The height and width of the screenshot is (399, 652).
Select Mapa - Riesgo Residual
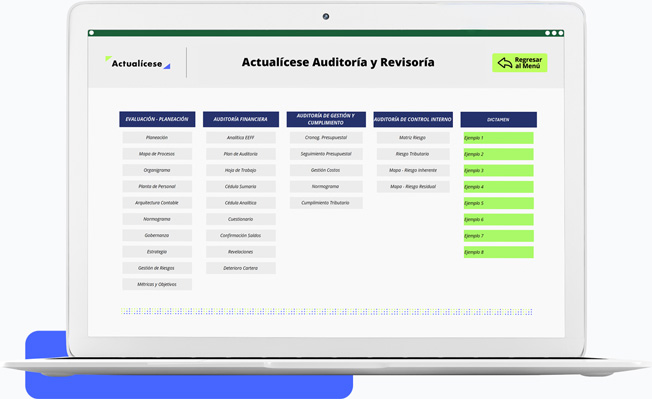pos(413,187)
